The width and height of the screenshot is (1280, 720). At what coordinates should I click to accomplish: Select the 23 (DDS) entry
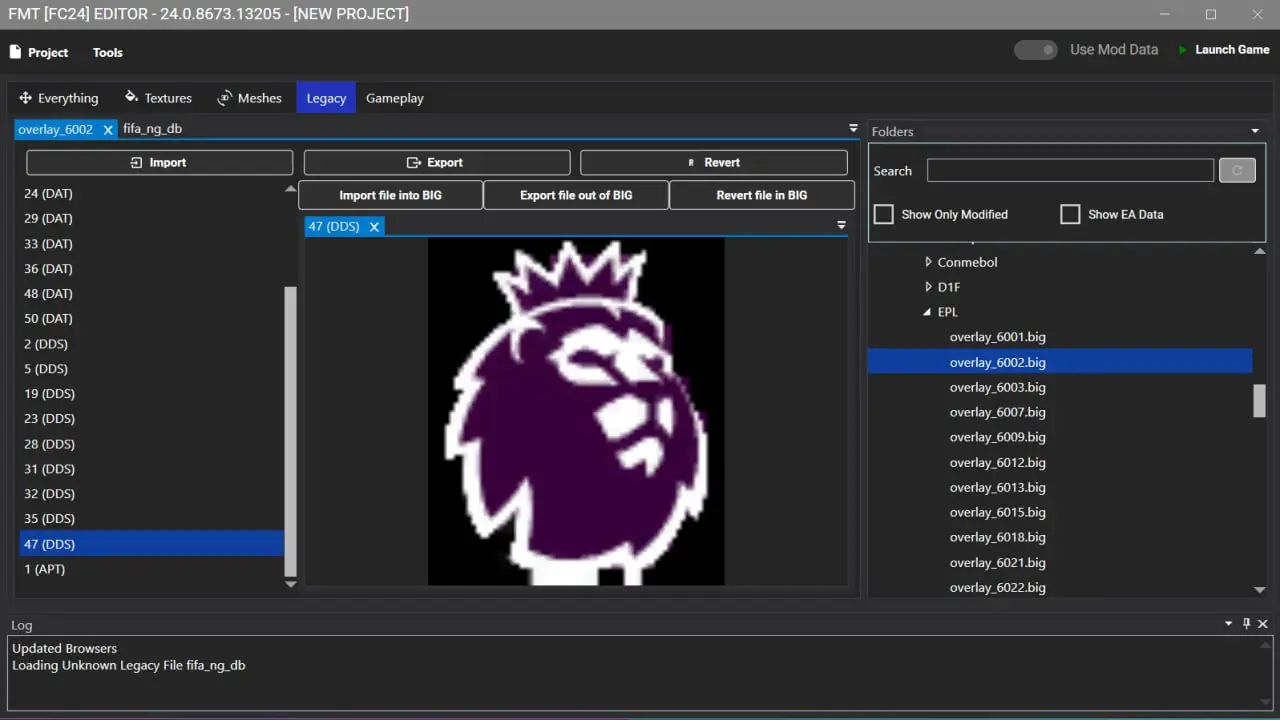click(152, 418)
